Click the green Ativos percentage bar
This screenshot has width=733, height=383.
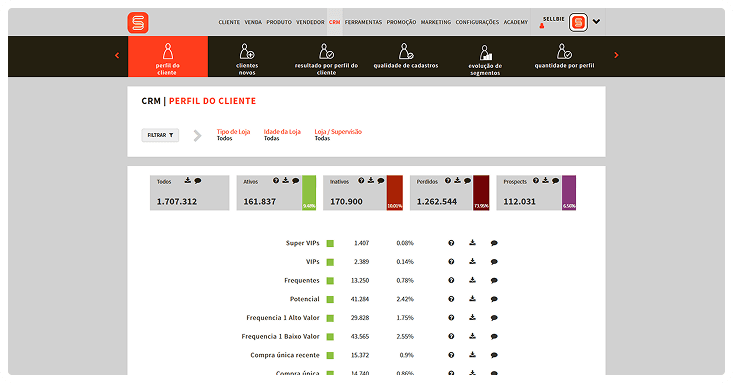[309, 193]
